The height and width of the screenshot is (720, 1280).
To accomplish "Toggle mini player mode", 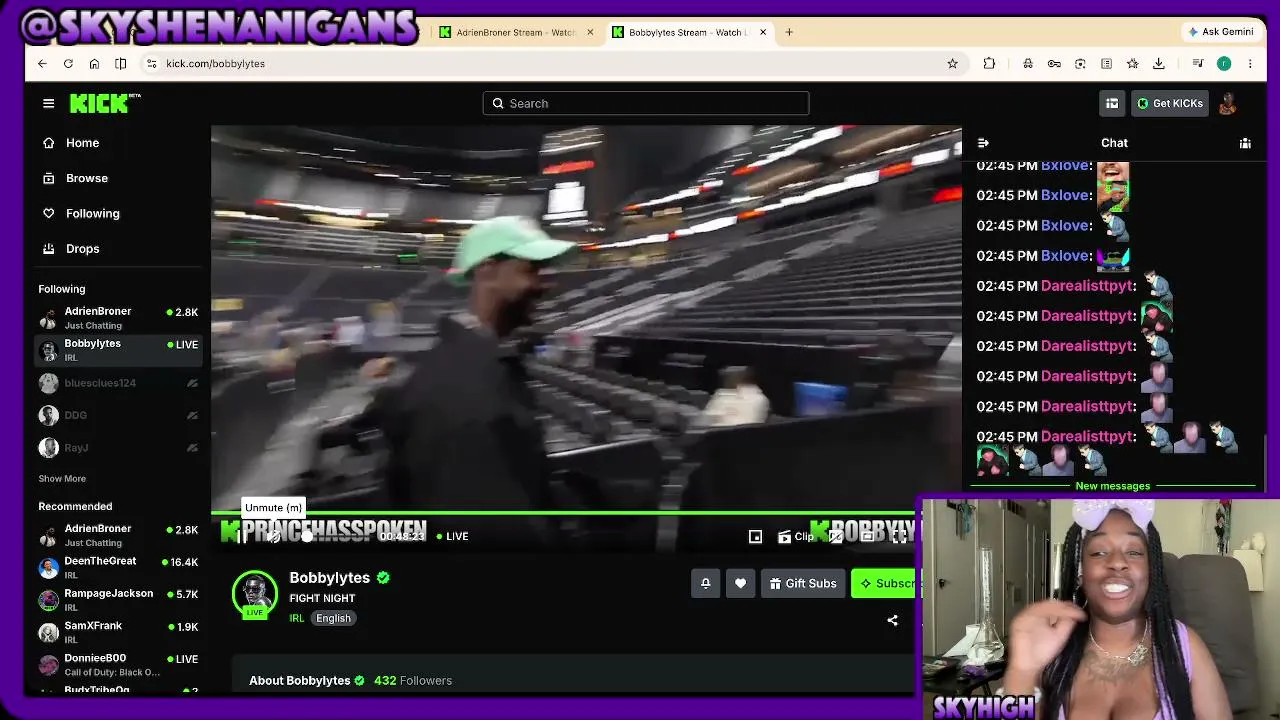I will pos(755,536).
